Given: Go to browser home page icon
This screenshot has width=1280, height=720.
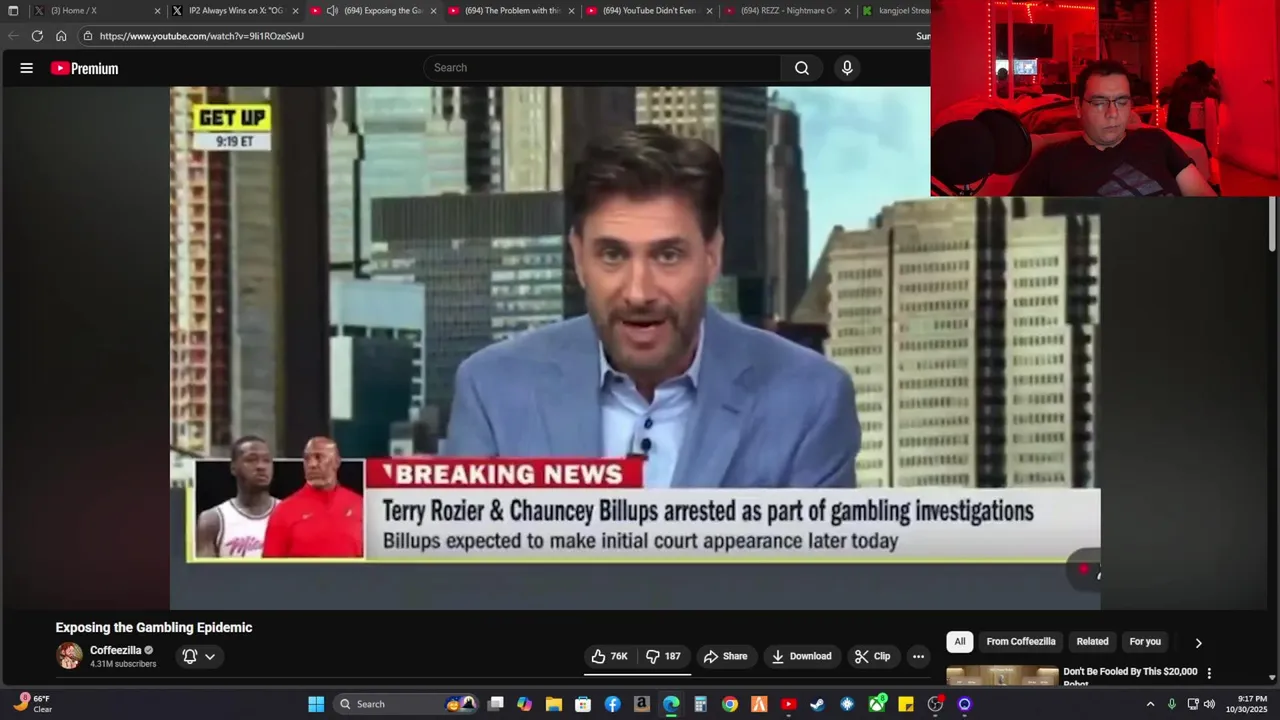Looking at the screenshot, I should tap(61, 36).
